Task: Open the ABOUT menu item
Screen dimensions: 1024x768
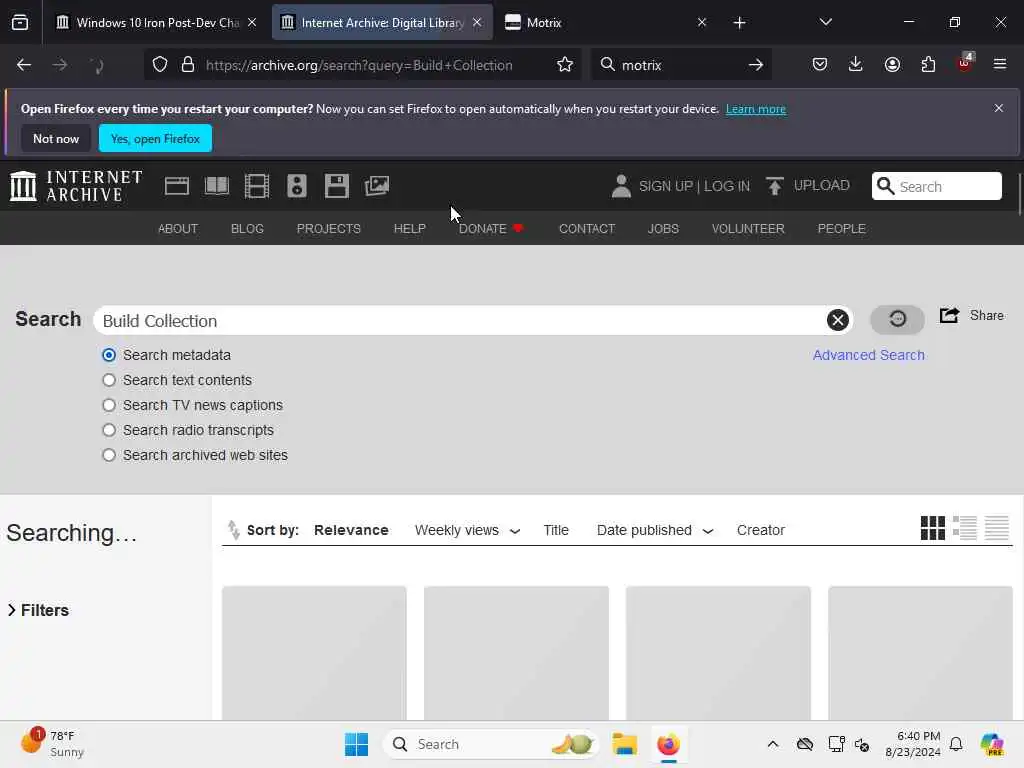Action: (178, 229)
